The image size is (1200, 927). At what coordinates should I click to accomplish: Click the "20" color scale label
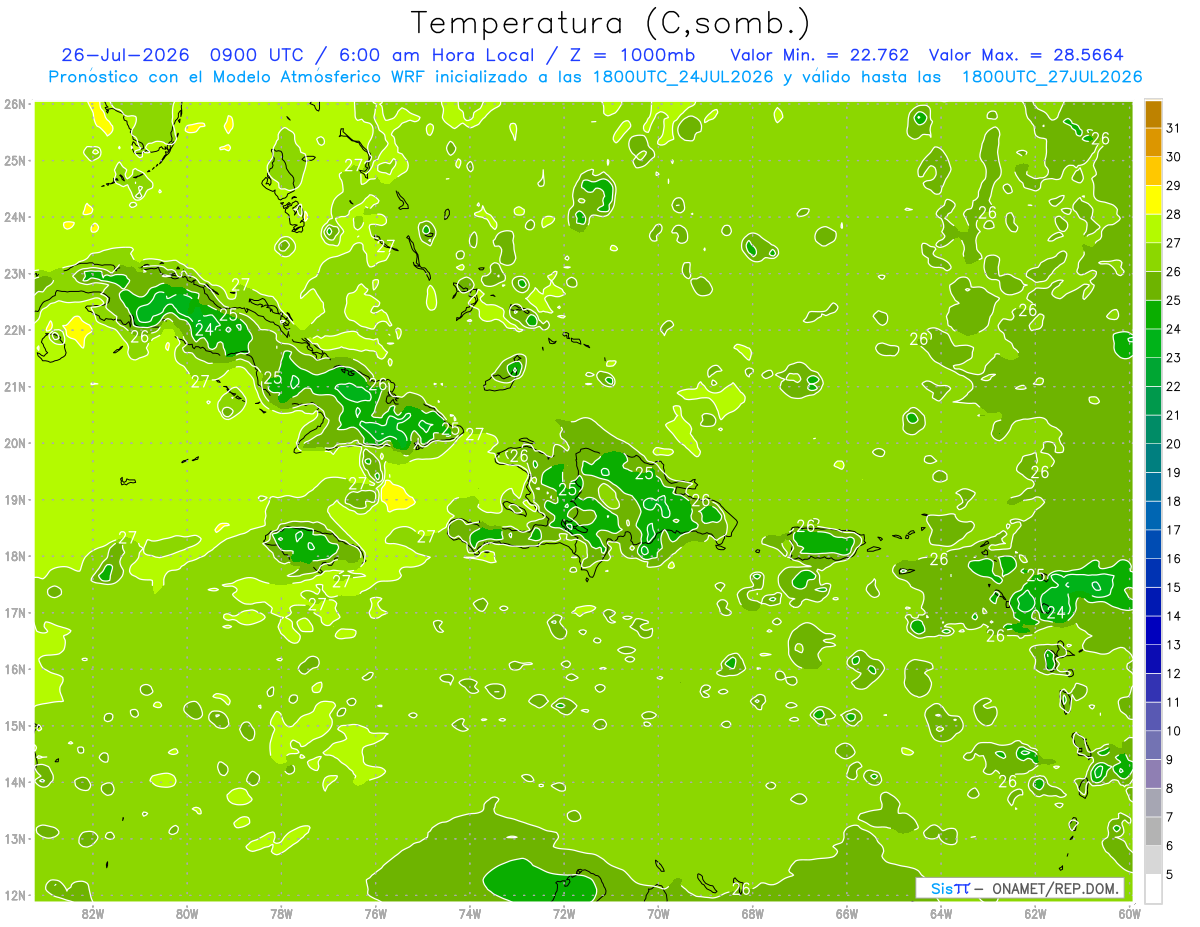tap(1174, 444)
